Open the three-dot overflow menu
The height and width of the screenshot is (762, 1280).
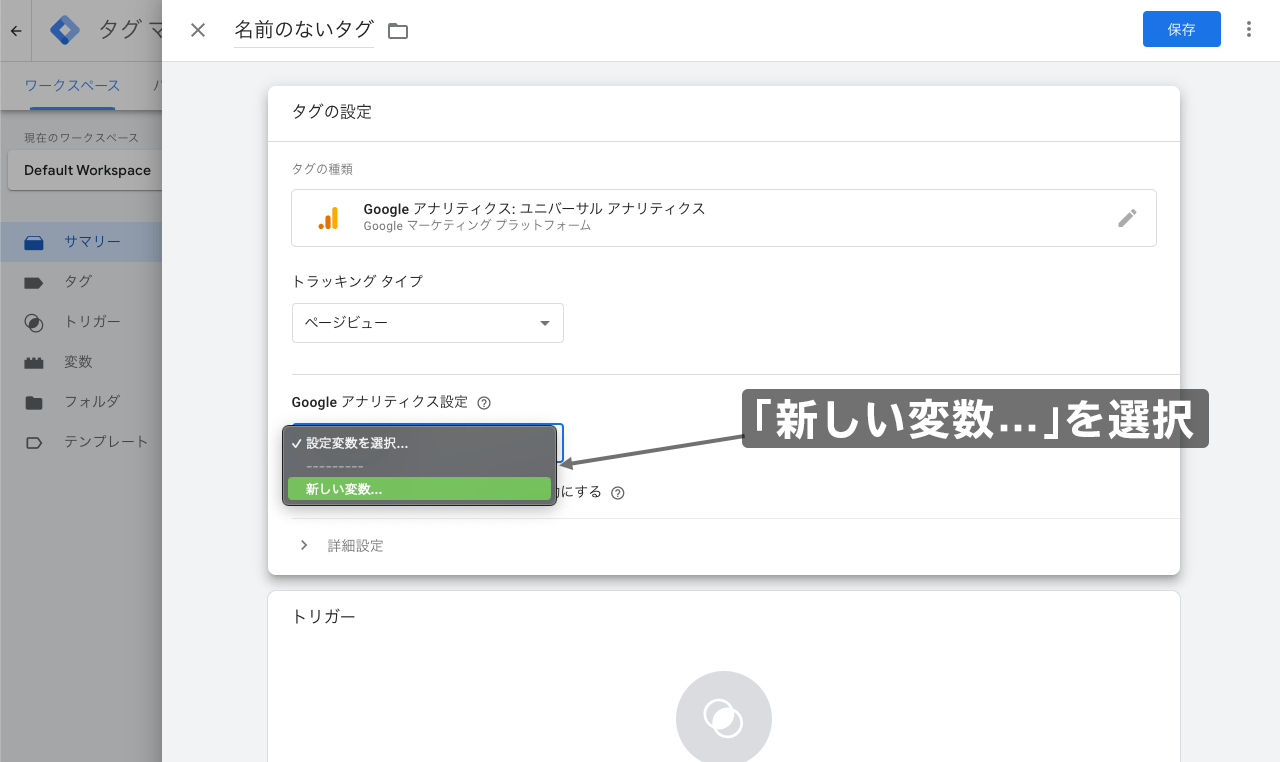(1248, 29)
